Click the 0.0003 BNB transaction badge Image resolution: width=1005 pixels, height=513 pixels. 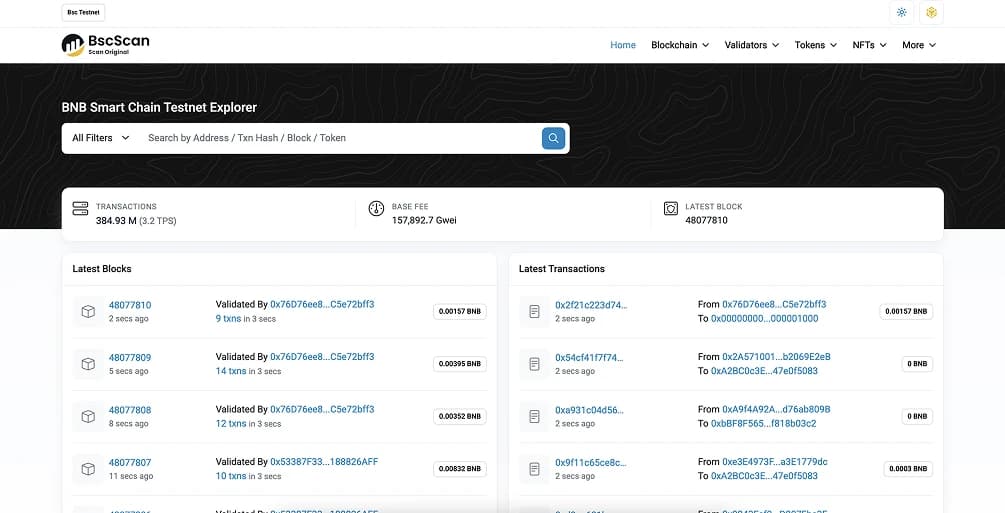908,469
